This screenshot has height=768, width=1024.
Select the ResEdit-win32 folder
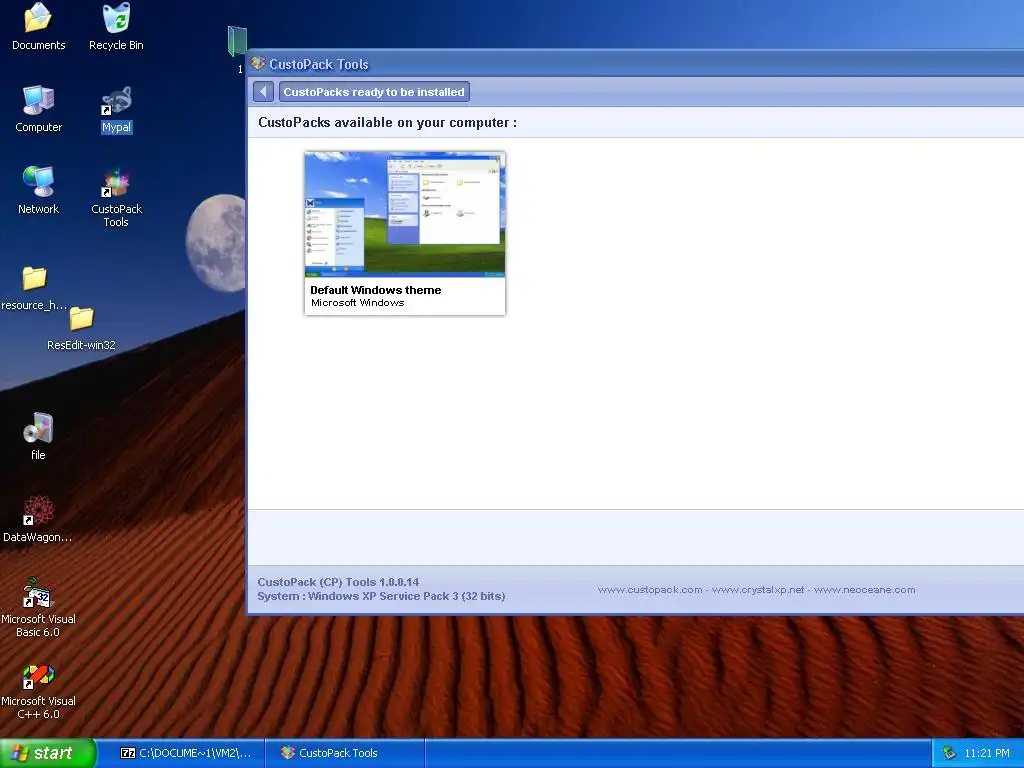coord(81,328)
